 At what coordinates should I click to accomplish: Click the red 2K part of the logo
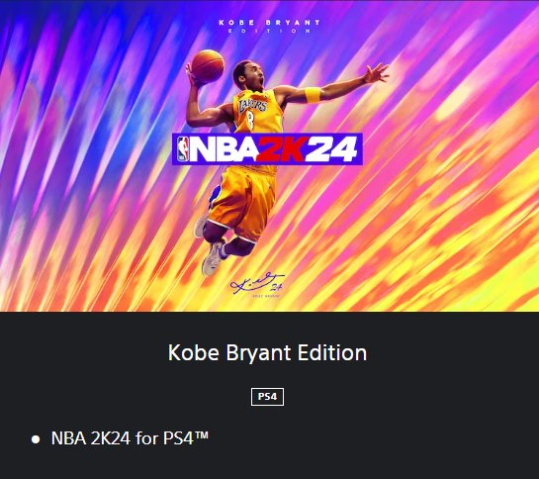tap(281, 149)
